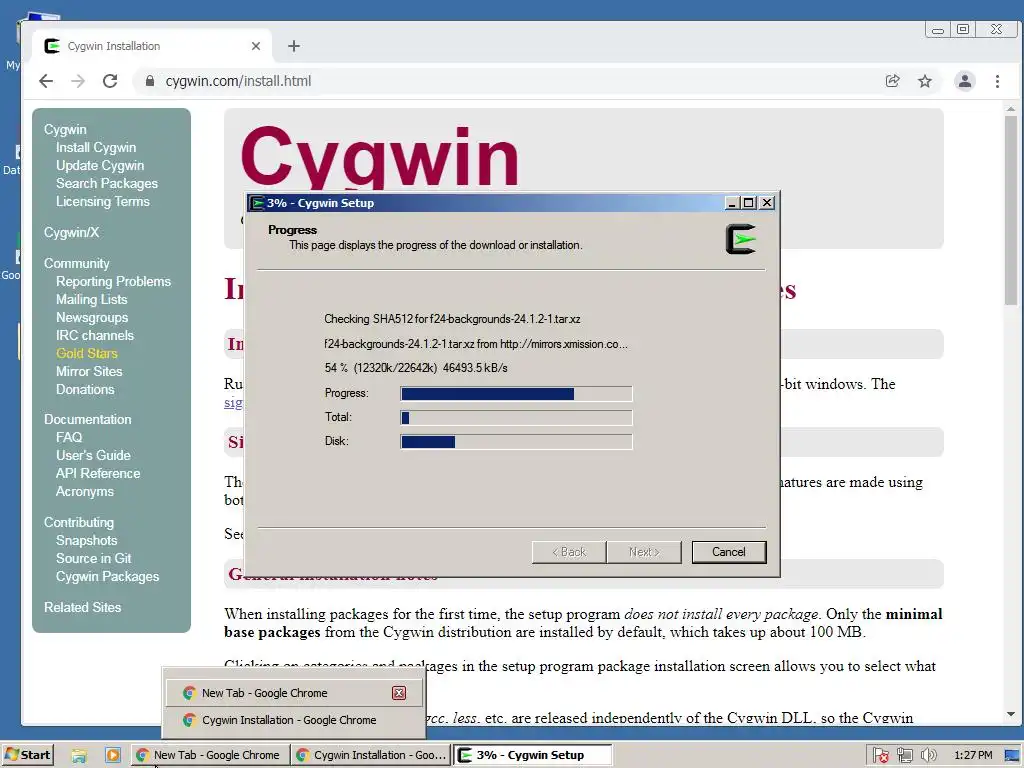1024x768 pixels.
Task: Select Cygwin Installation - Google Chrome preview
Action: click(294, 720)
